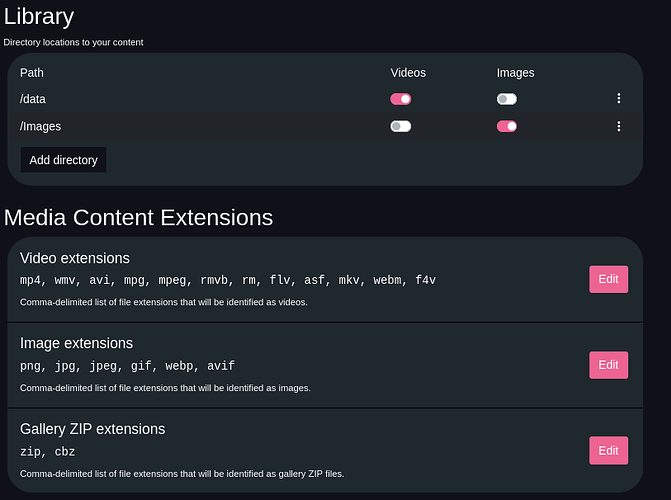
Task: Click the Add directory button
Action: tap(63, 160)
